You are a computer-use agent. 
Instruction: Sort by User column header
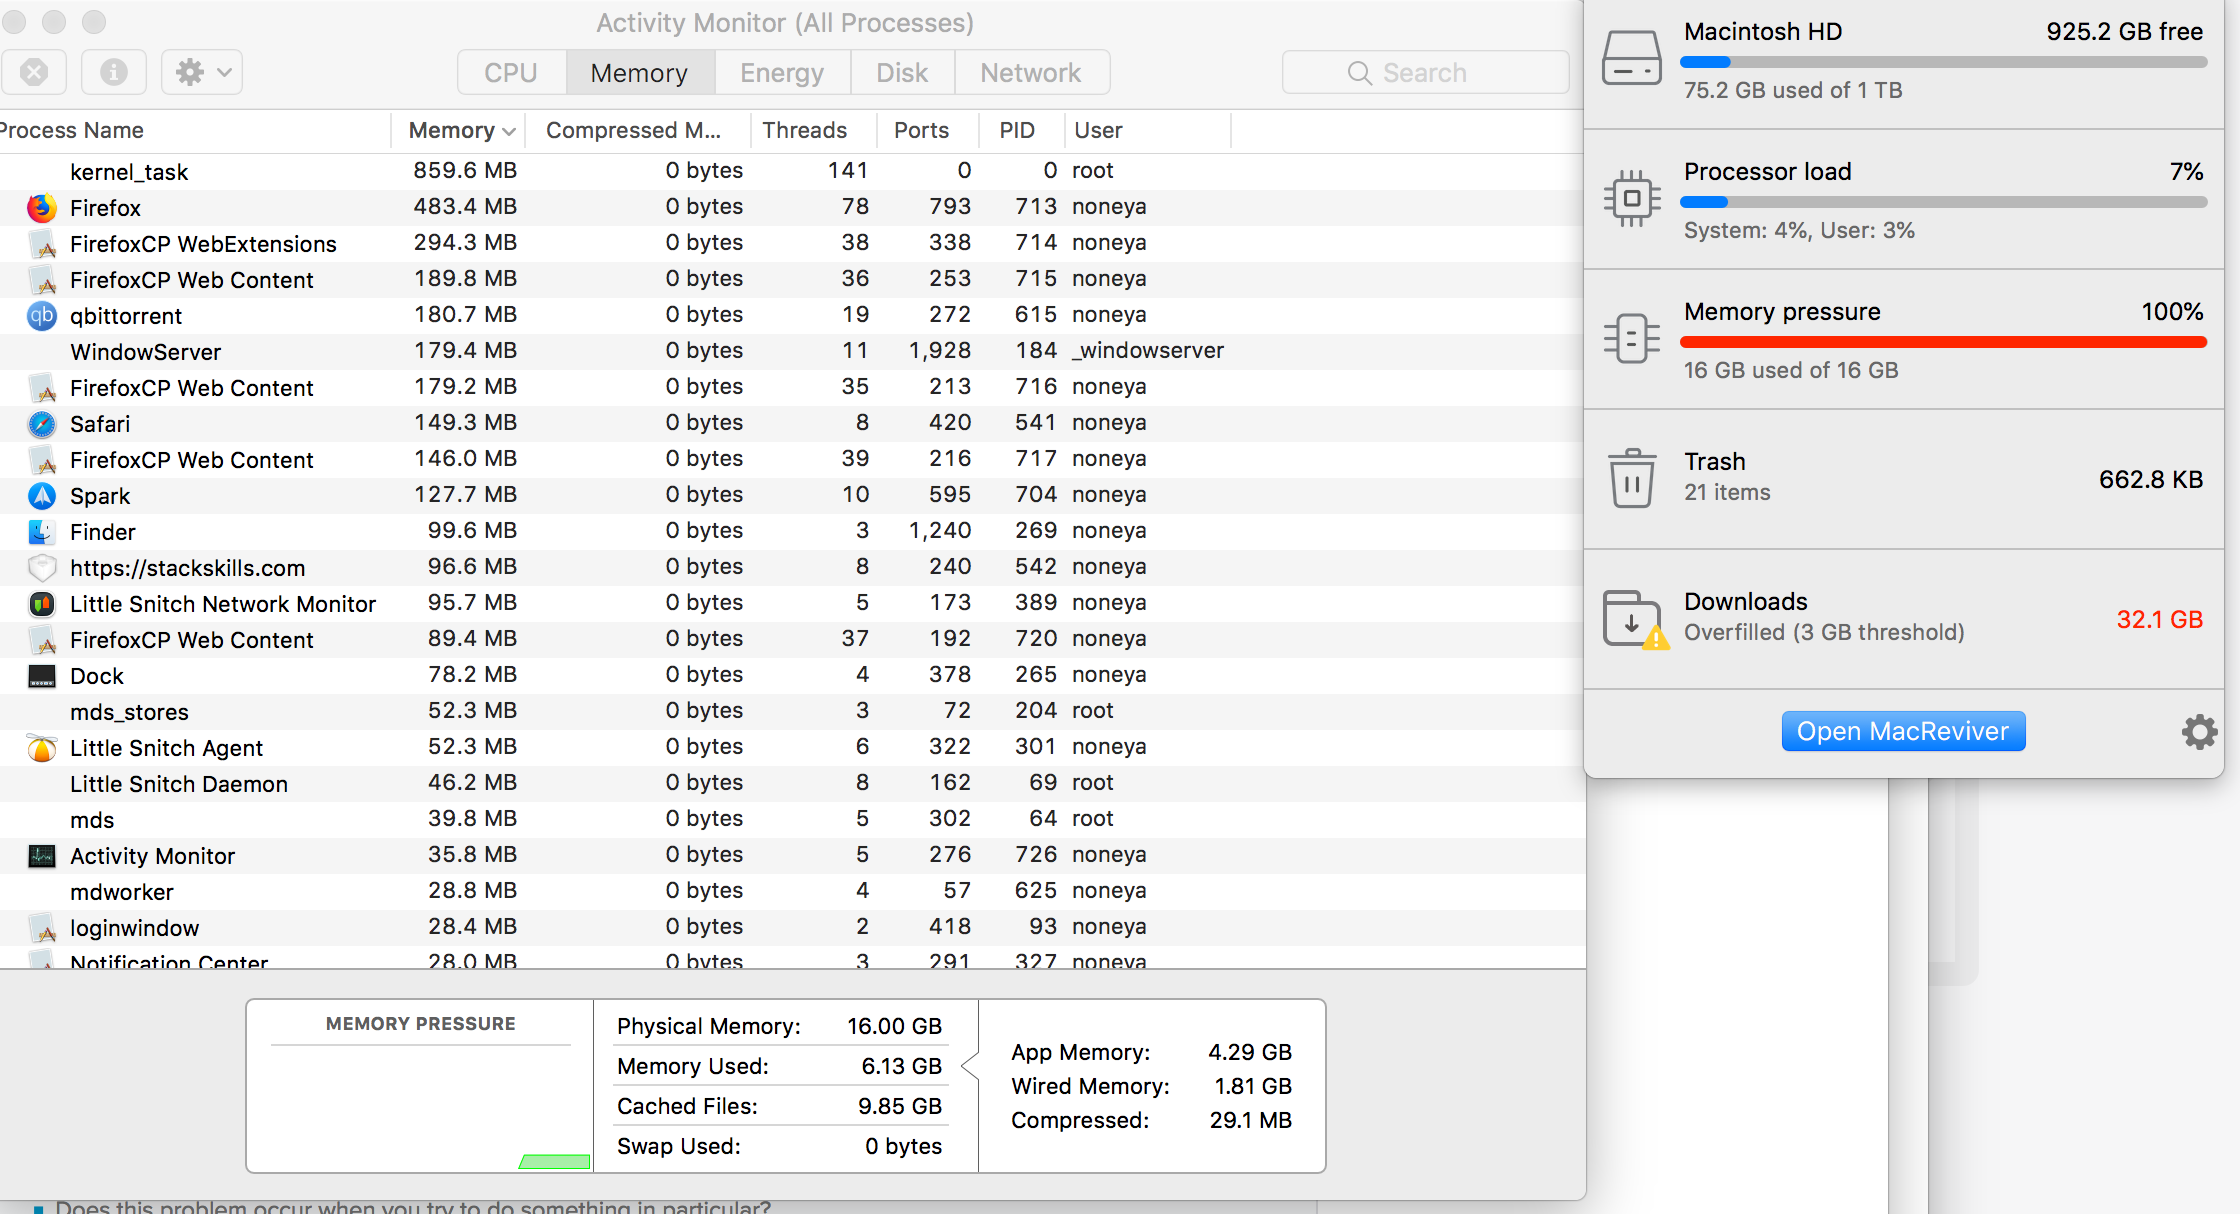(x=1147, y=130)
